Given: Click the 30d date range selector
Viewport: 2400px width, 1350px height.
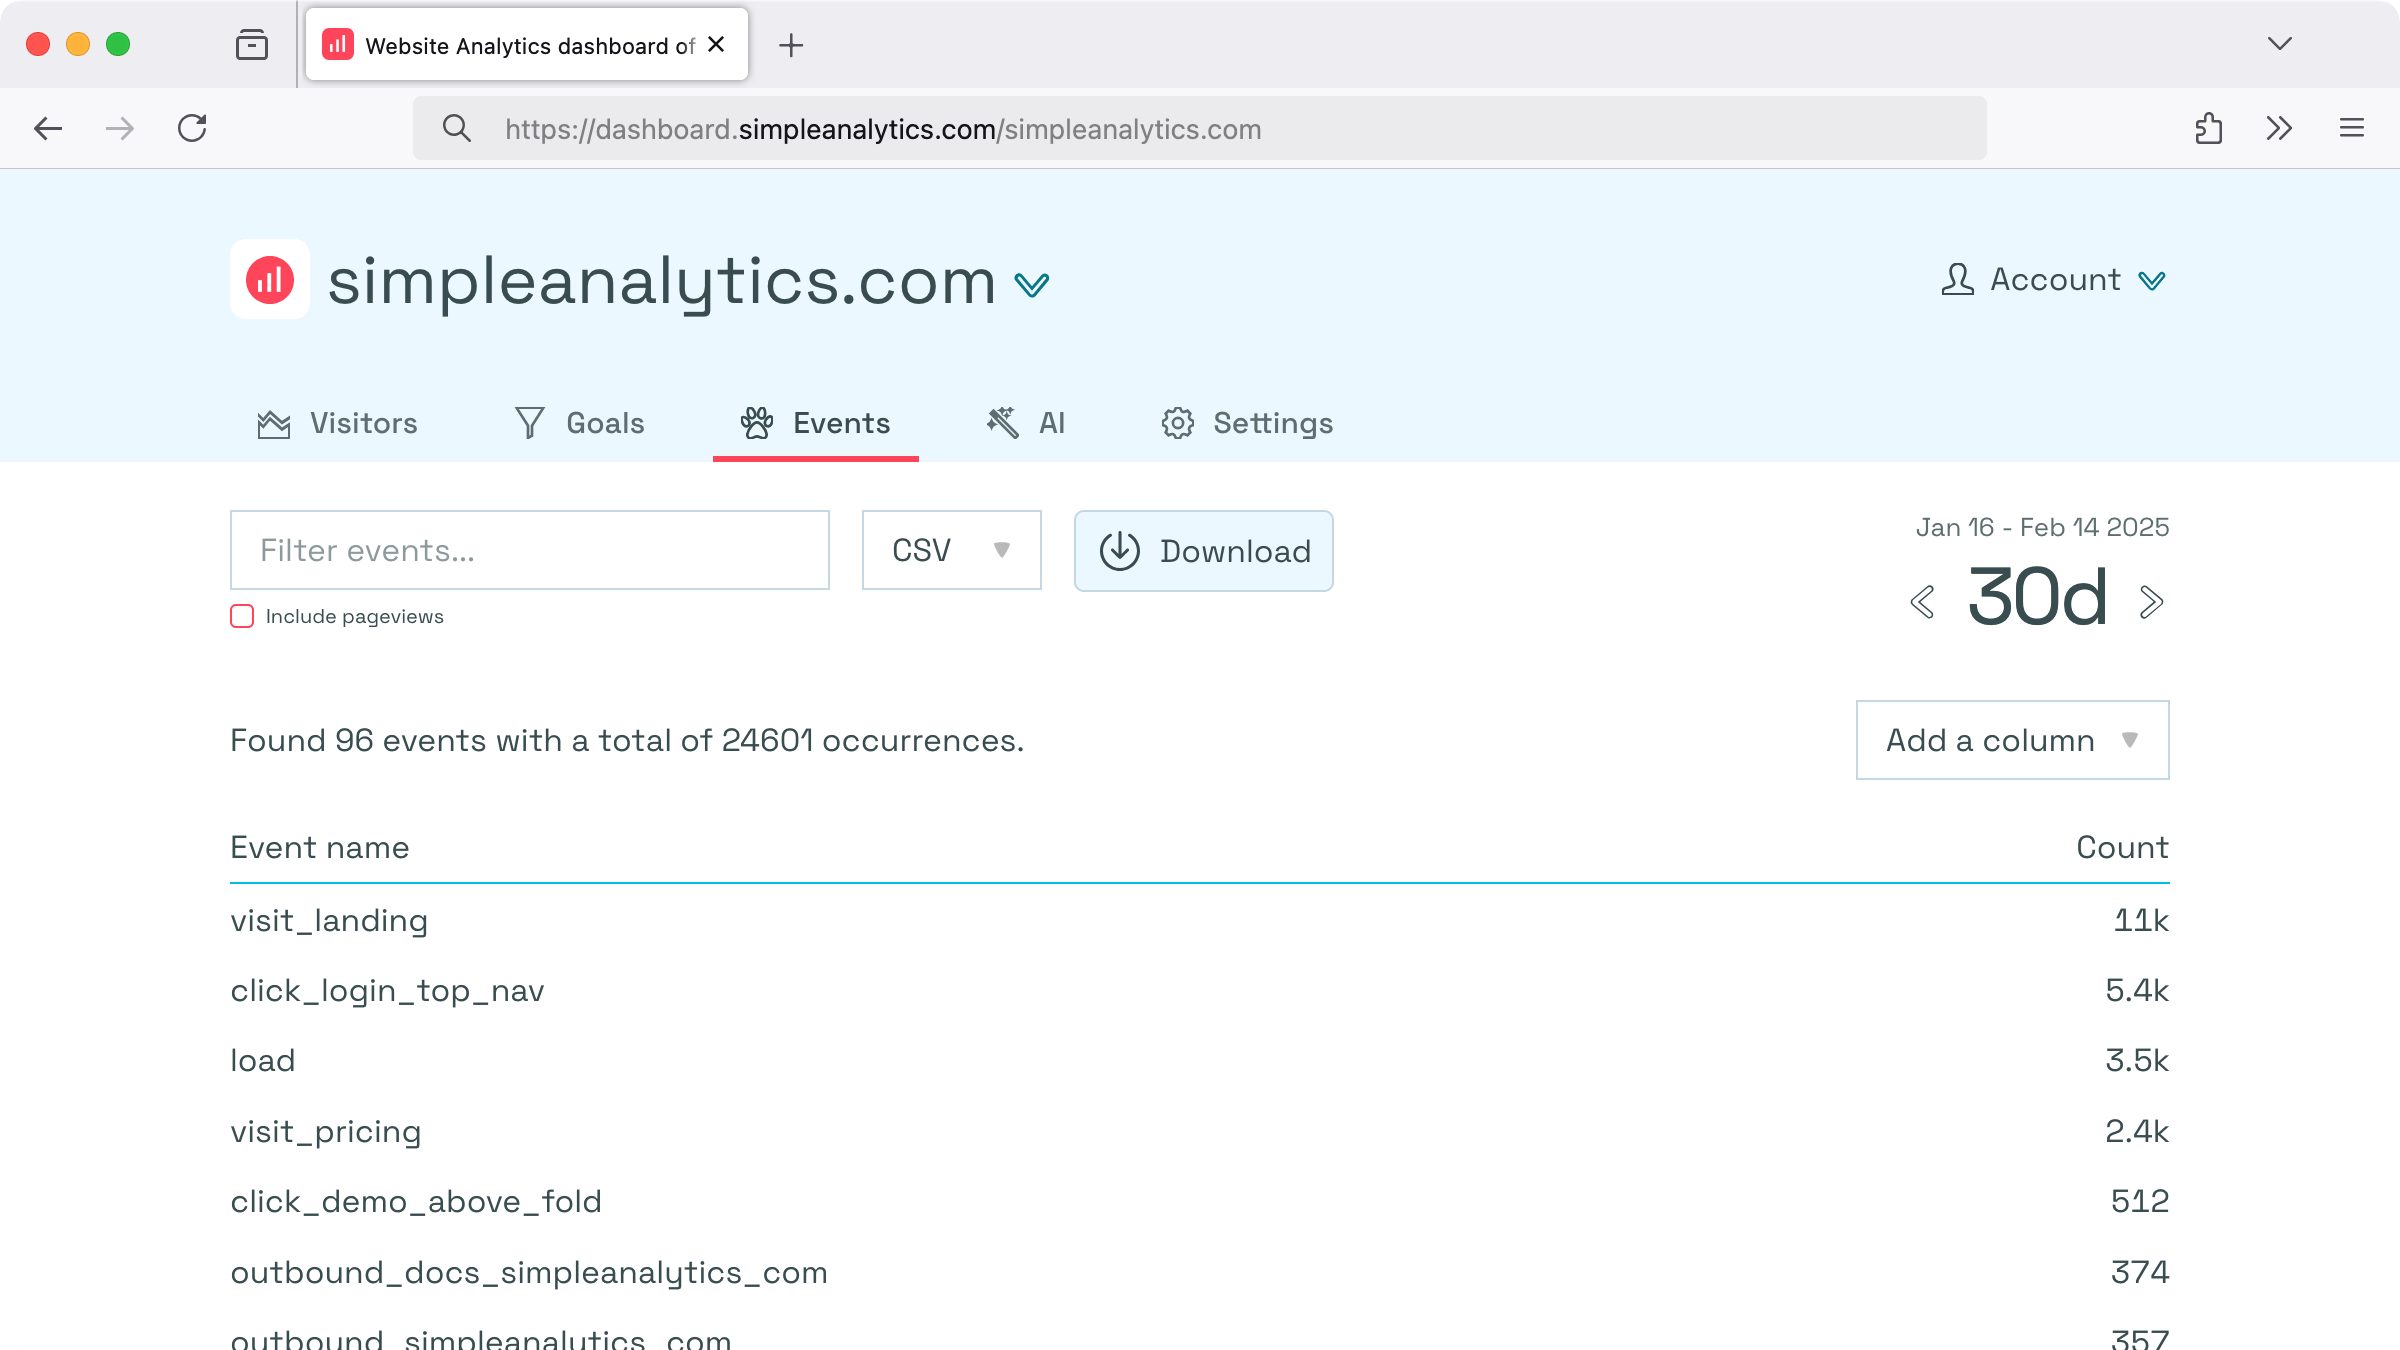Looking at the screenshot, I should pos(2037,597).
